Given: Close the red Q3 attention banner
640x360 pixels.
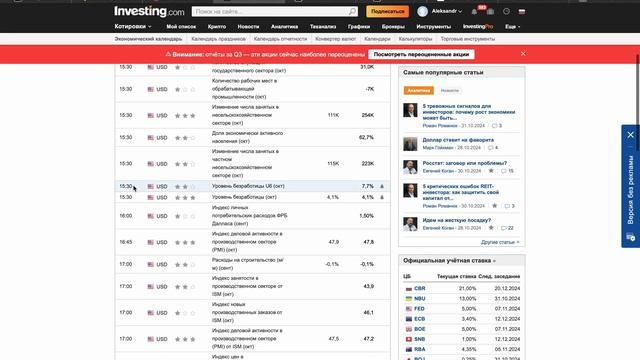Looking at the screenshot, I should (523, 54).
